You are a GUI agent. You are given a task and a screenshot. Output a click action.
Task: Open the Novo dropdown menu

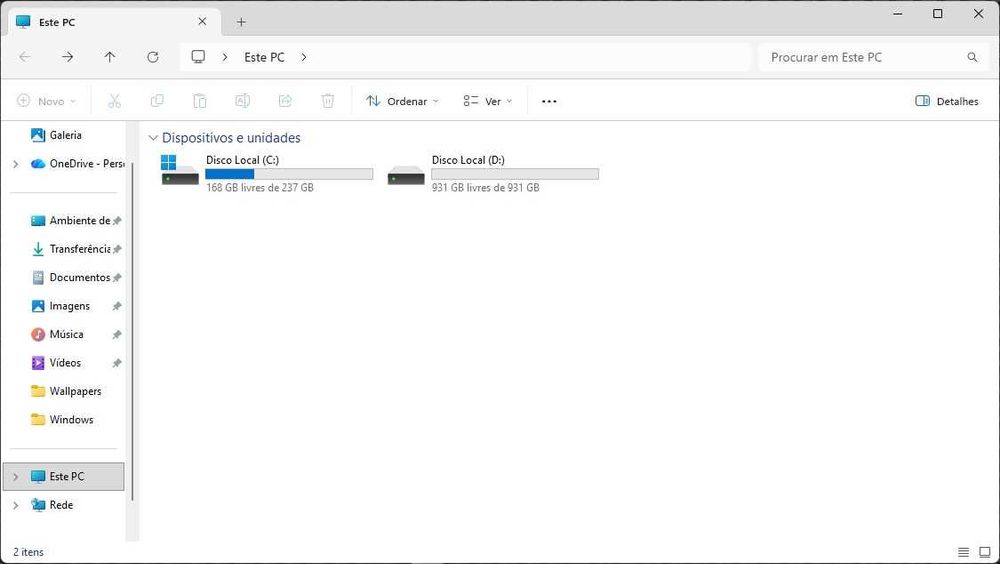click(47, 101)
